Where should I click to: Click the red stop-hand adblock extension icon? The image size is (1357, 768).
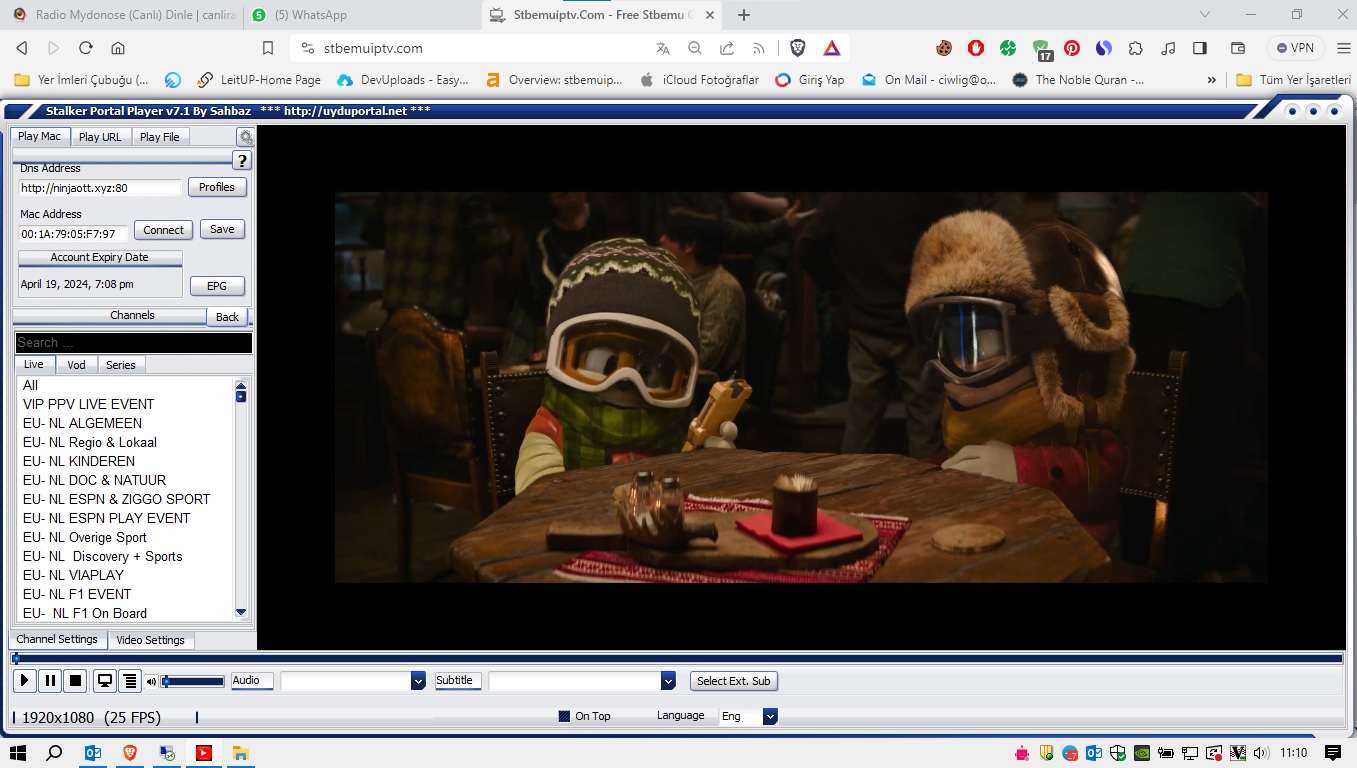976,48
